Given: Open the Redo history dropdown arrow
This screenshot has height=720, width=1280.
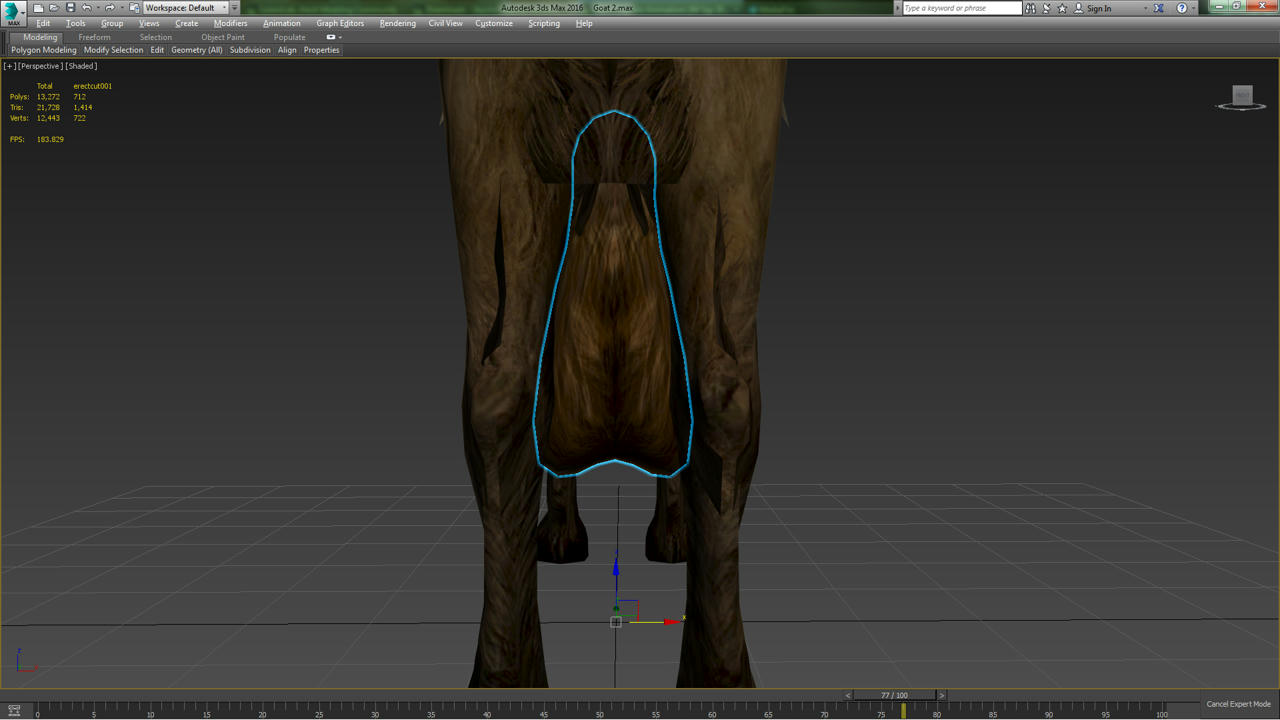Looking at the screenshot, I should pos(120,8).
